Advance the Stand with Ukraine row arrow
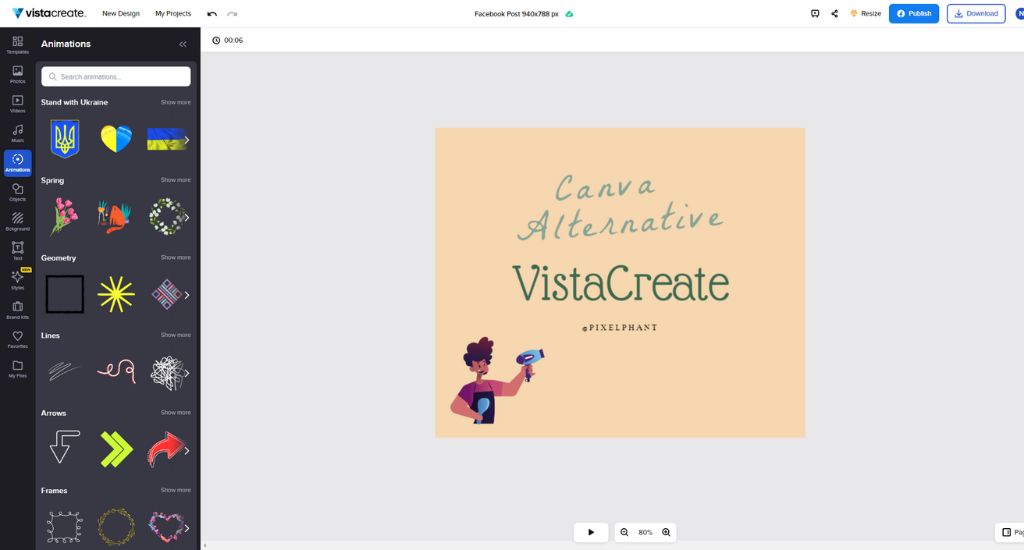 click(x=187, y=140)
